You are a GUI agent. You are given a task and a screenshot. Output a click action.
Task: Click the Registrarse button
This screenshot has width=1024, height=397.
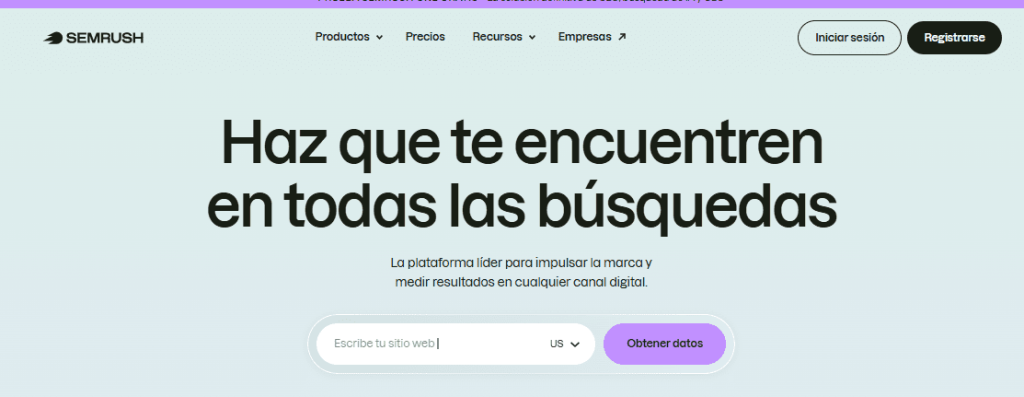(x=954, y=38)
